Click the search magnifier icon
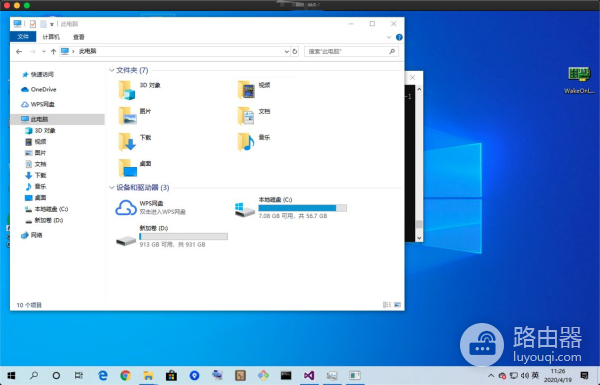 [x=392, y=51]
